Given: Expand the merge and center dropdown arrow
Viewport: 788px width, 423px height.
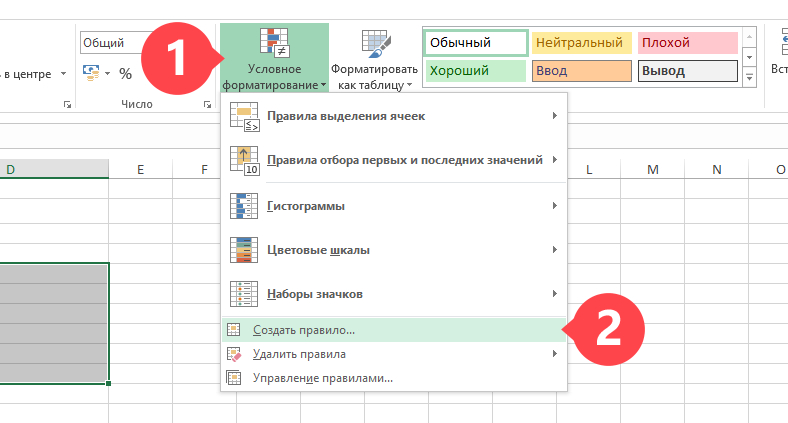Looking at the screenshot, I should [x=63, y=74].
